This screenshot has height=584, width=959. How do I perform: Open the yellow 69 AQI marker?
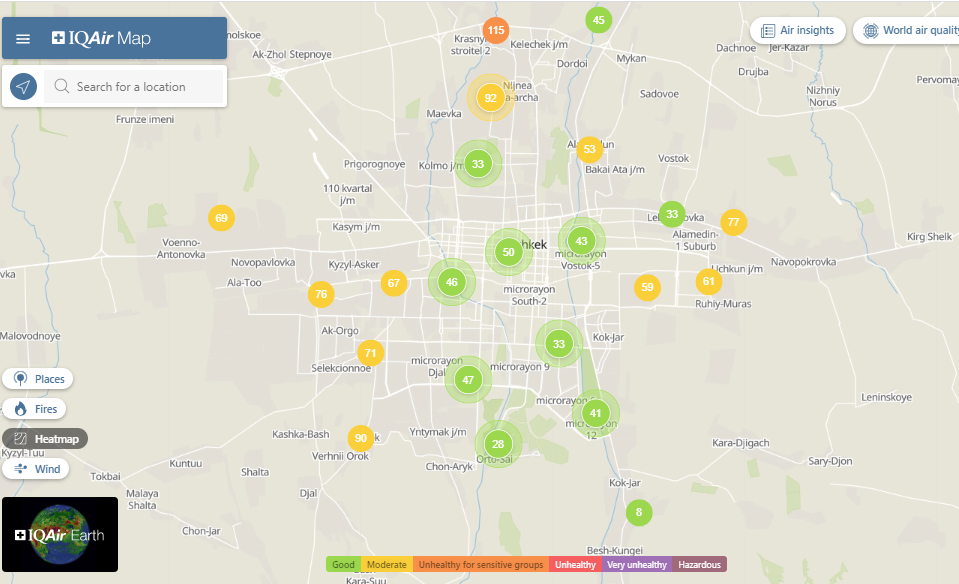[221, 218]
